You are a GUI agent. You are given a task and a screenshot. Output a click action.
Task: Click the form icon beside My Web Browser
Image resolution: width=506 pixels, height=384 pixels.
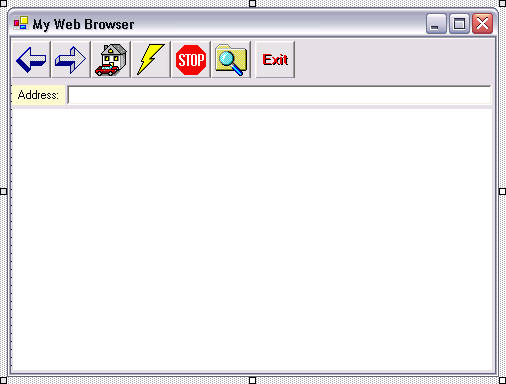(21, 23)
